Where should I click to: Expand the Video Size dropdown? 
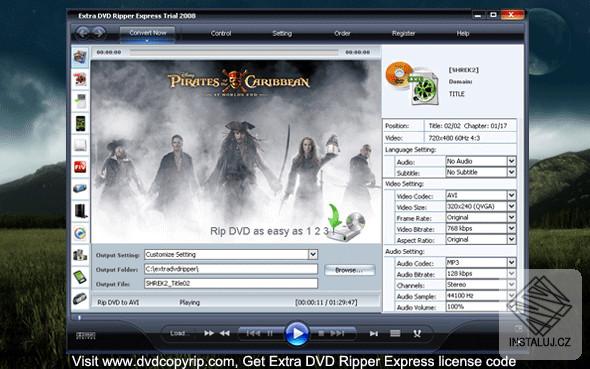click(x=511, y=206)
